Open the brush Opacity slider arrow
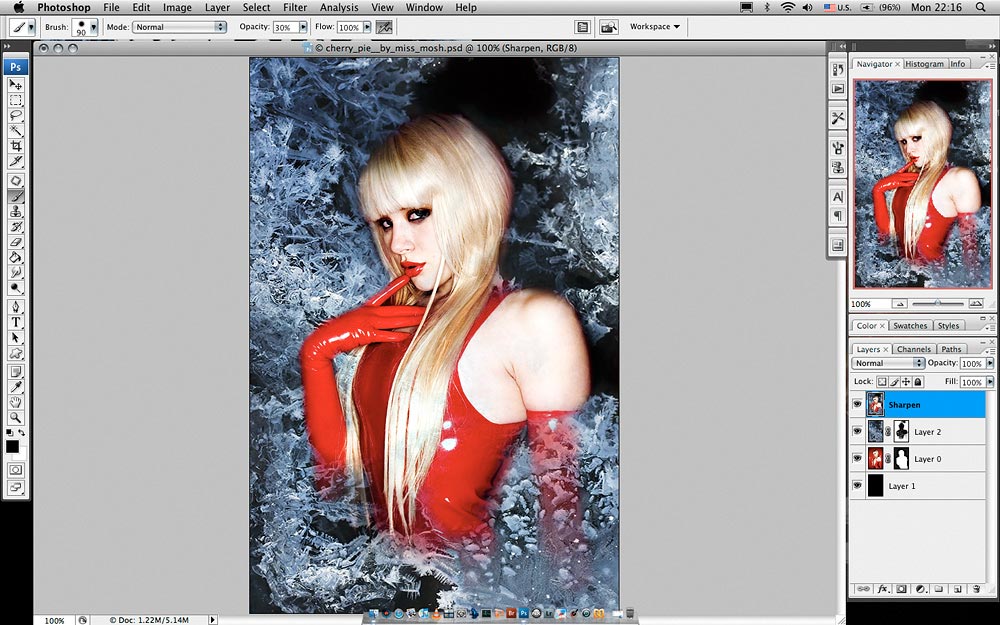 pyautogui.click(x=303, y=27)
